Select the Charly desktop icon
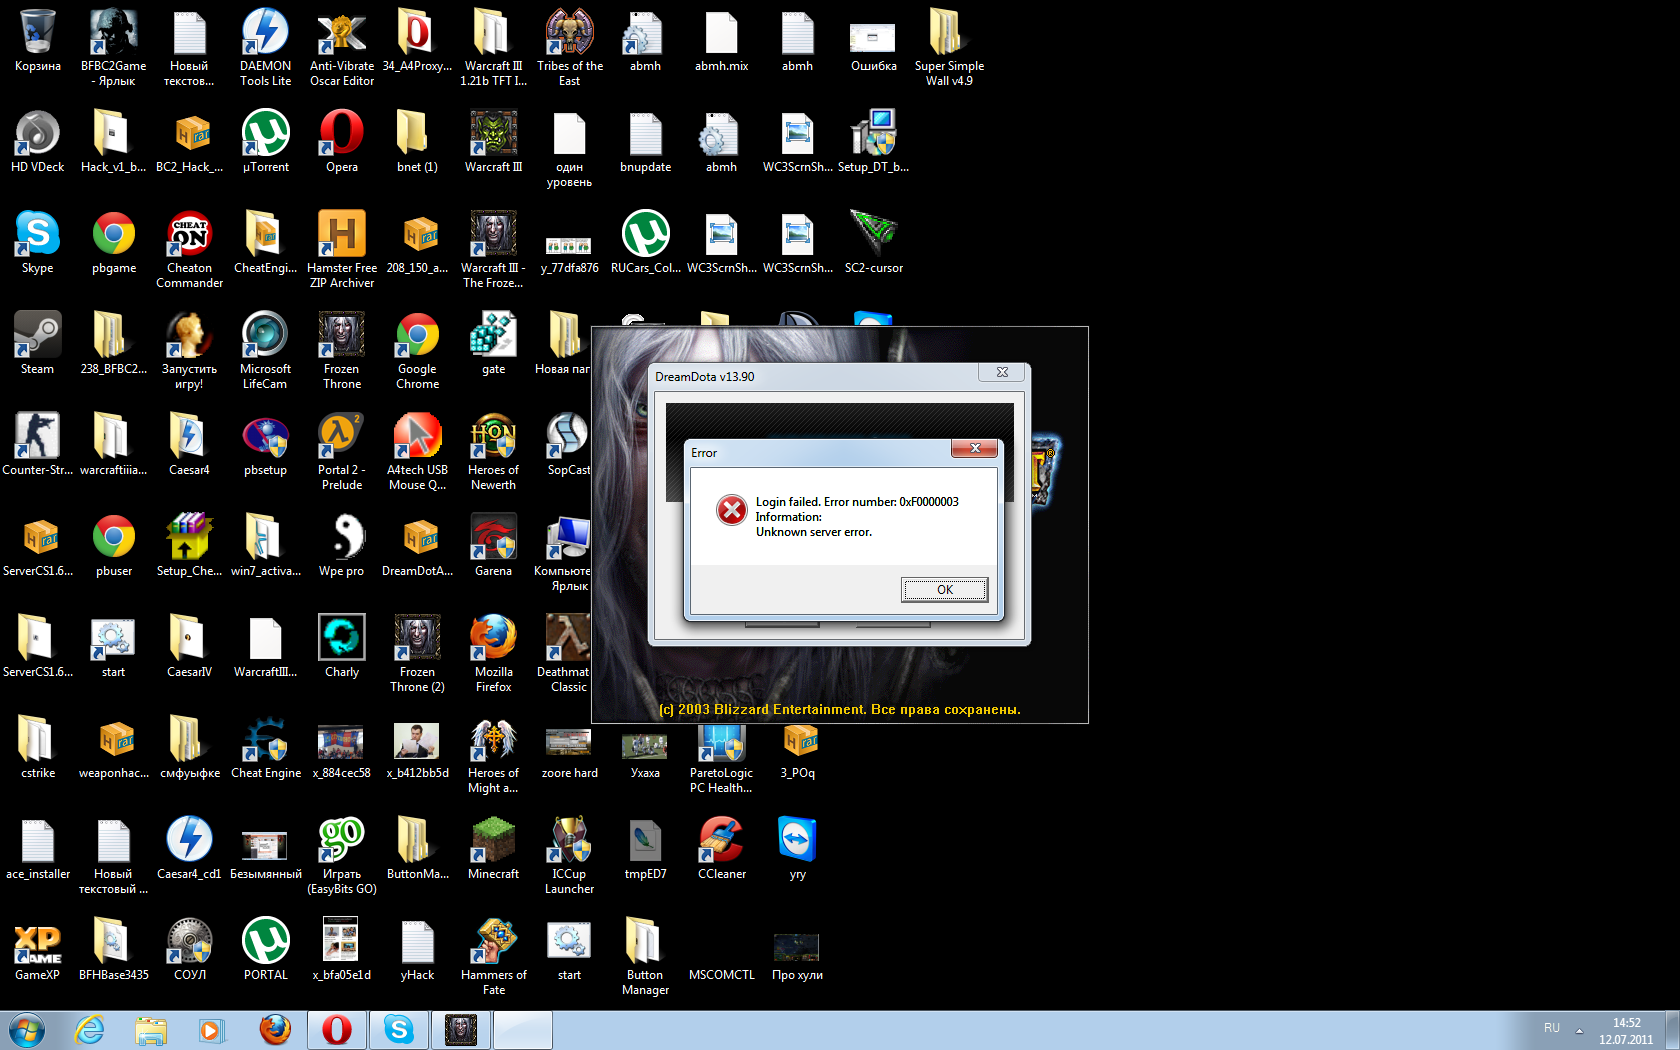1680x1050 pixels. coord(342,647)
